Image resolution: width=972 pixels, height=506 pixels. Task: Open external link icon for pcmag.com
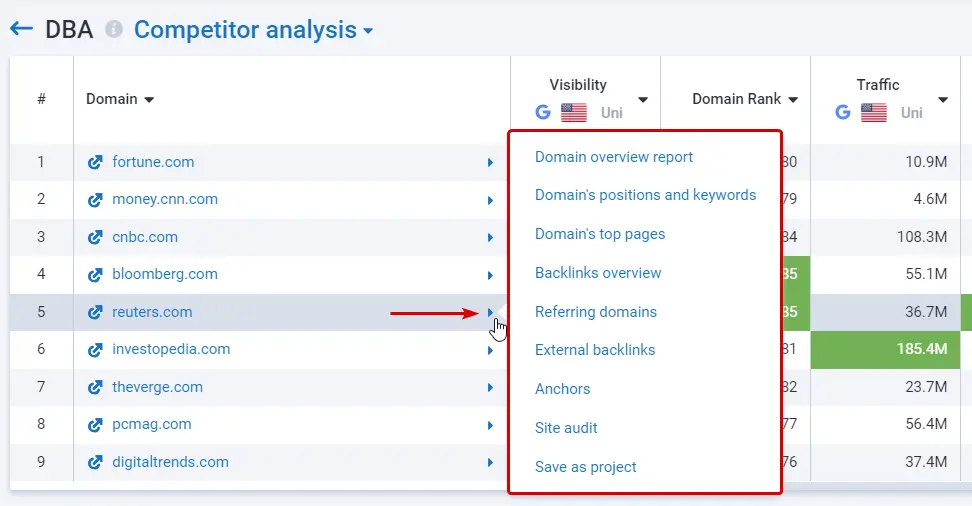(x=95, y=425)
